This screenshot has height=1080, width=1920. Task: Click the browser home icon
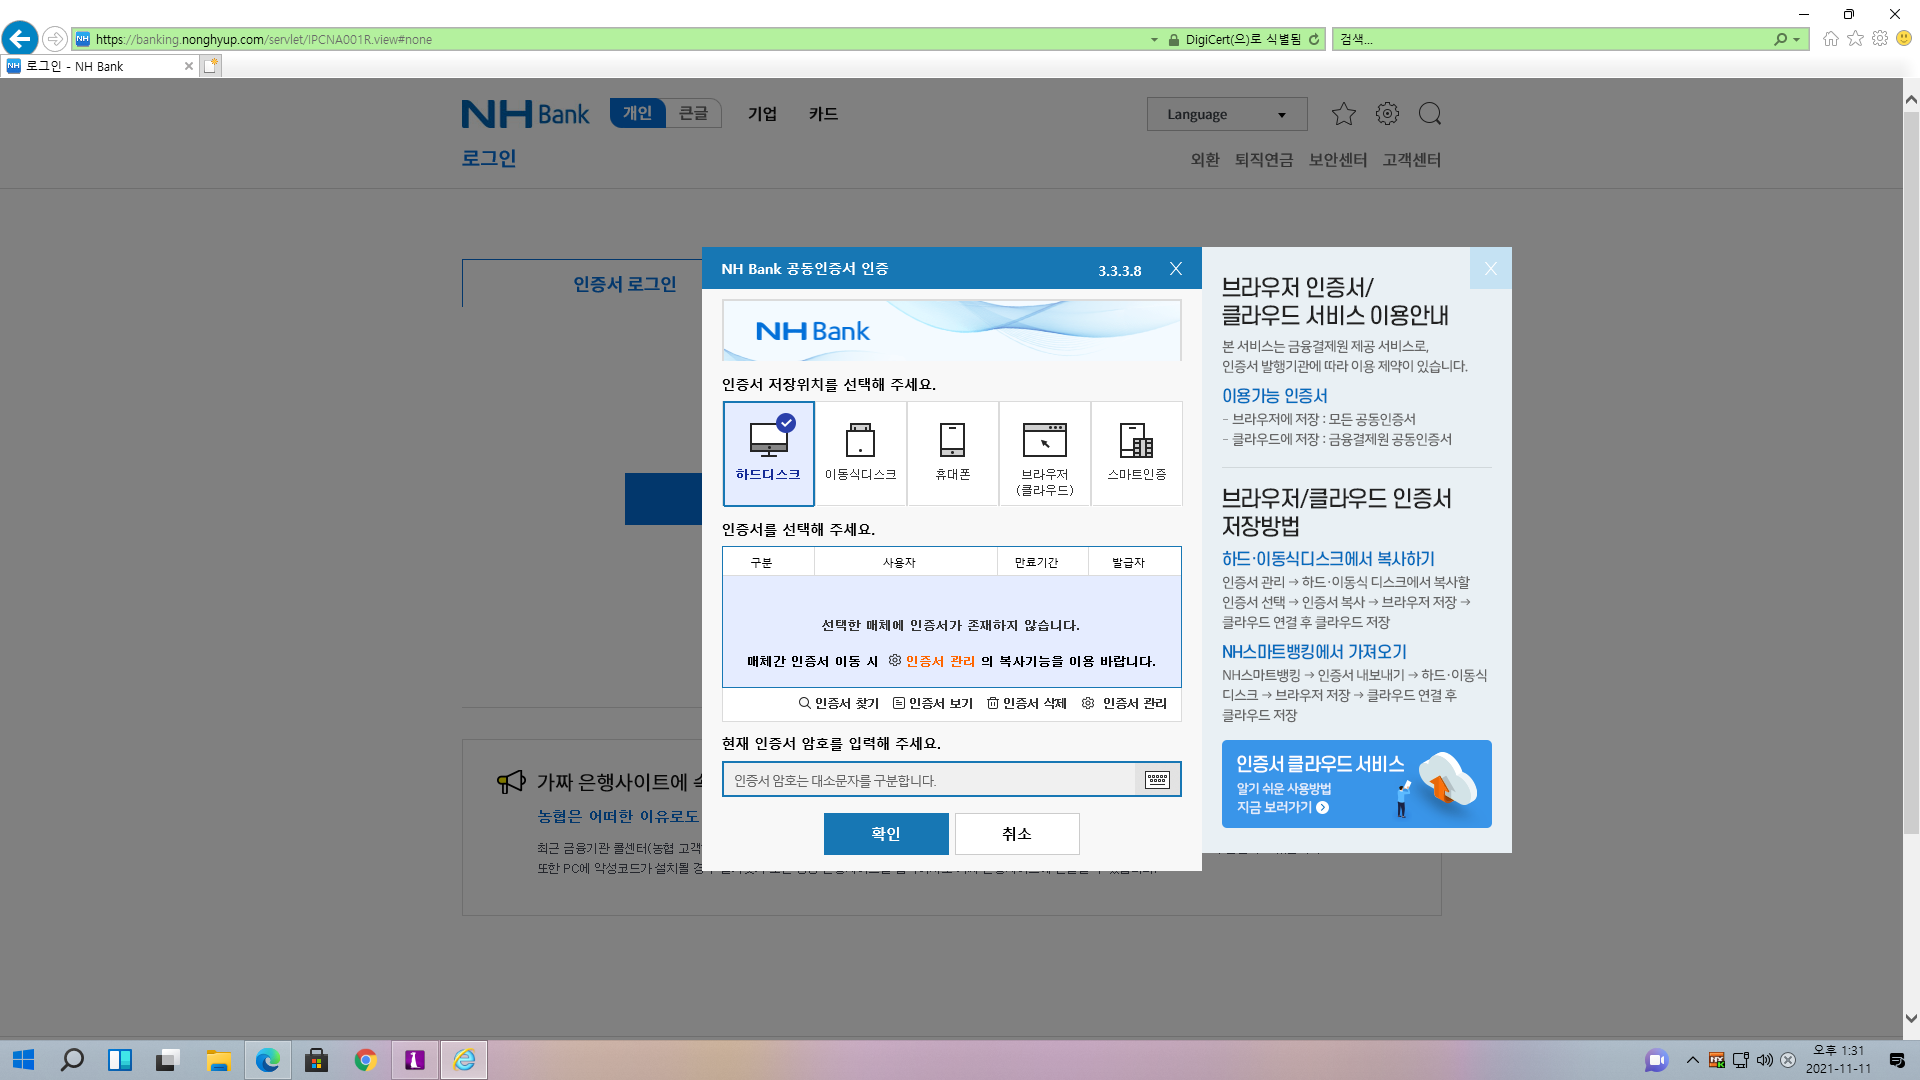point(1830,39)
